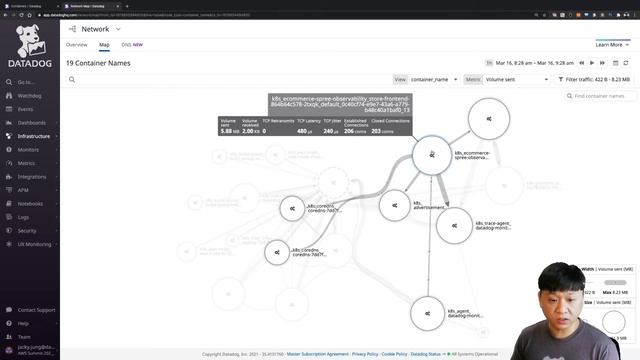640x360 pixels.
Task: Click the fast-forward time range button
Action: click(x=602, y=63)
